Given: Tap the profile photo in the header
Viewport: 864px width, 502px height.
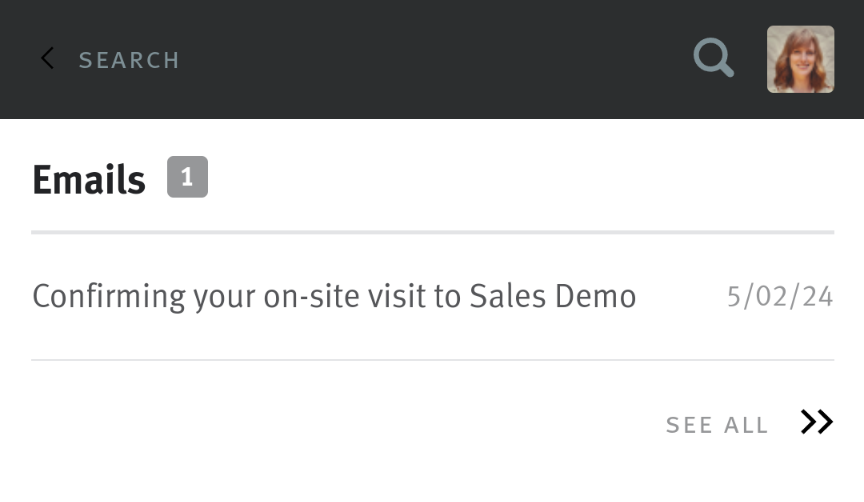Looking at the screenshot, I should coord(800,59).
